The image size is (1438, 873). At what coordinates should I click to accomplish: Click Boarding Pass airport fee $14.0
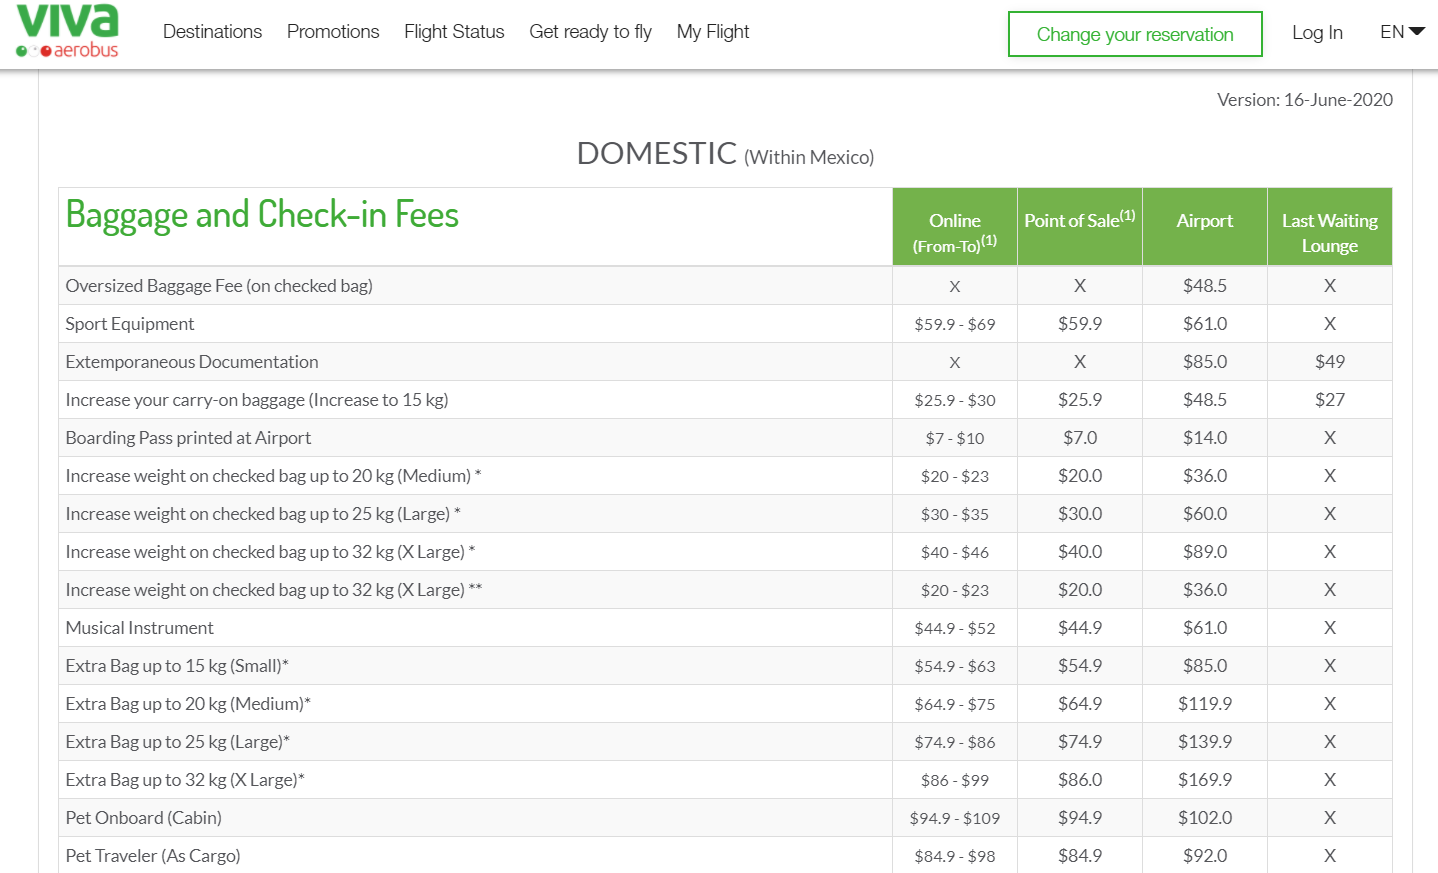(1205, 438)
